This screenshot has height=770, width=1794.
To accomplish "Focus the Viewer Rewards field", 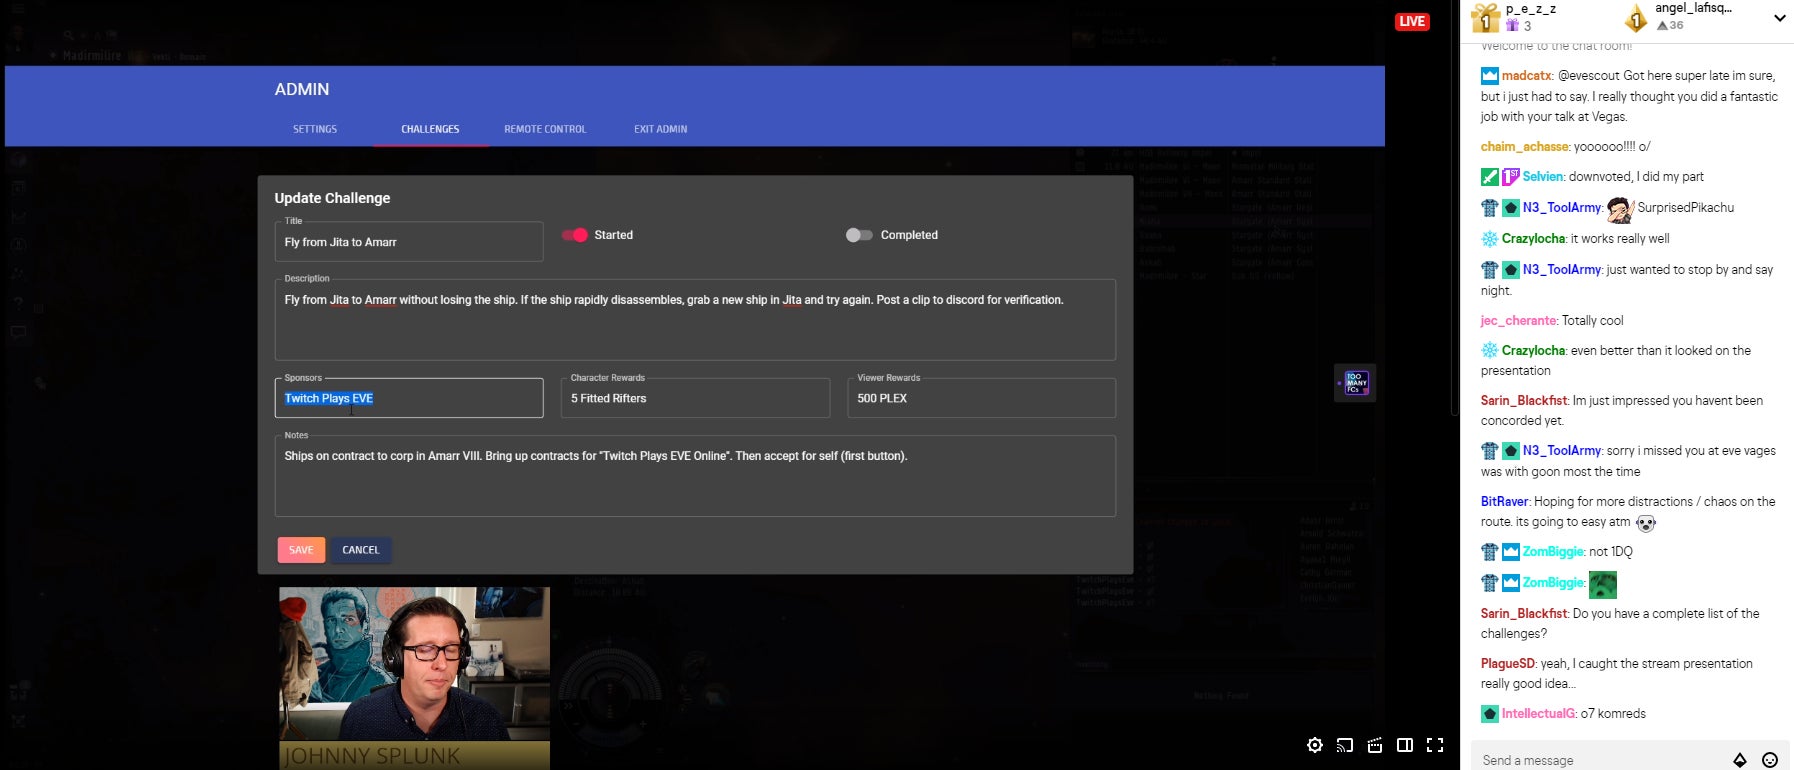I will [981, 398].
